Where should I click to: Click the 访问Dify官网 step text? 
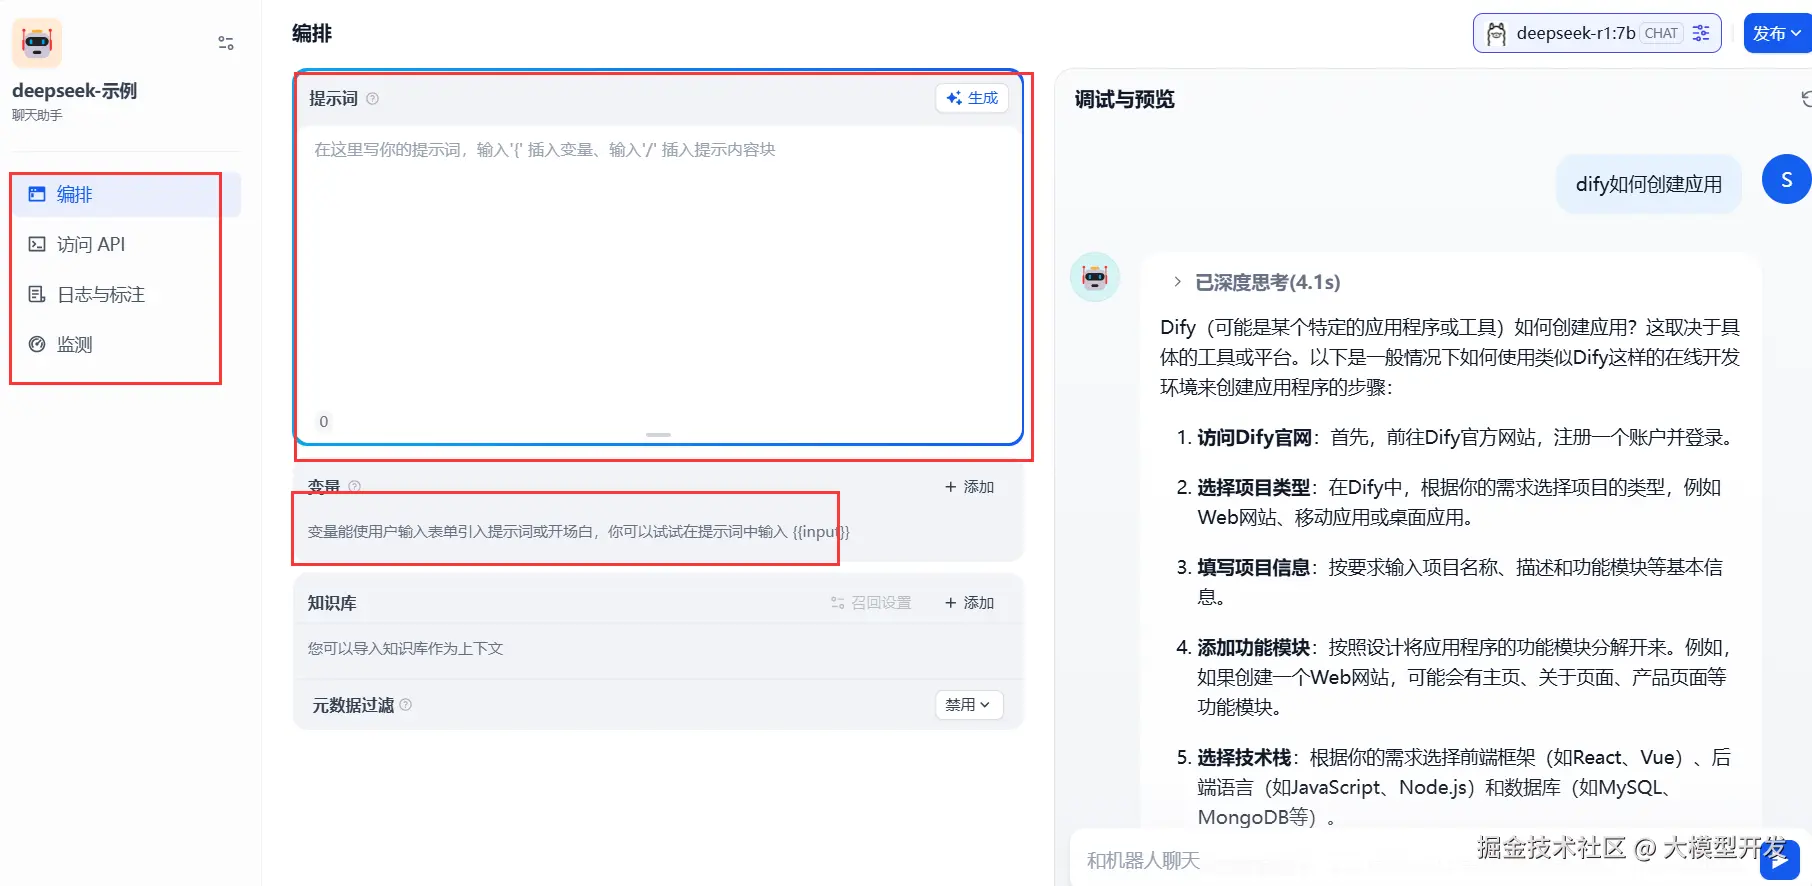[1254, 437]
